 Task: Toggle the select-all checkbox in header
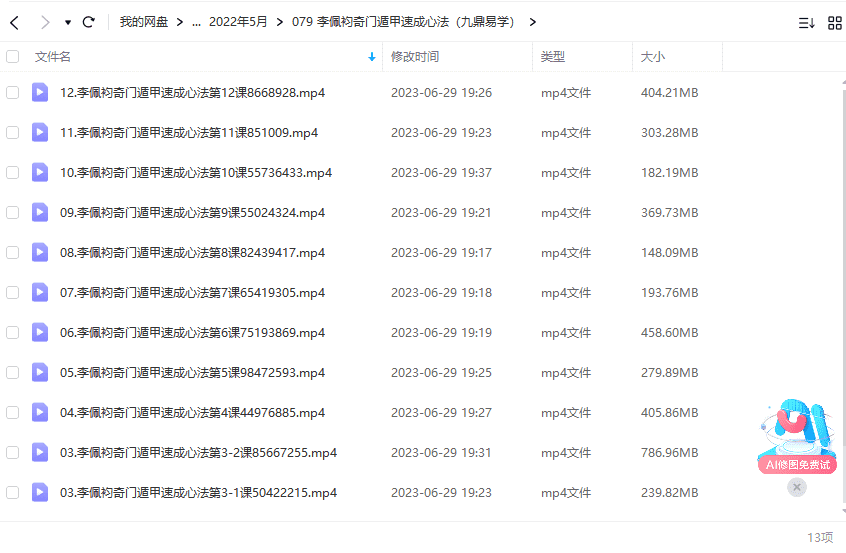tap(12, 57)
